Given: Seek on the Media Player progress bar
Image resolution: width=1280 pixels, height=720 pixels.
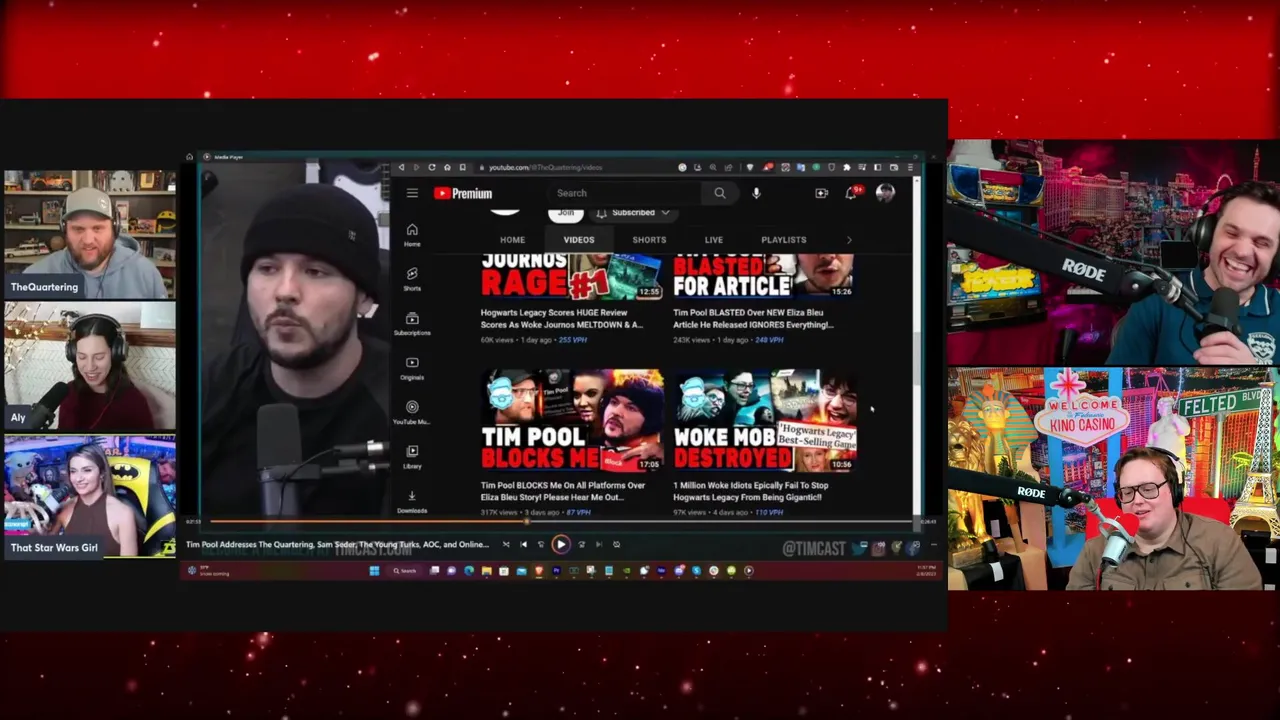Looking at the screenshot, I should point(560,521).
